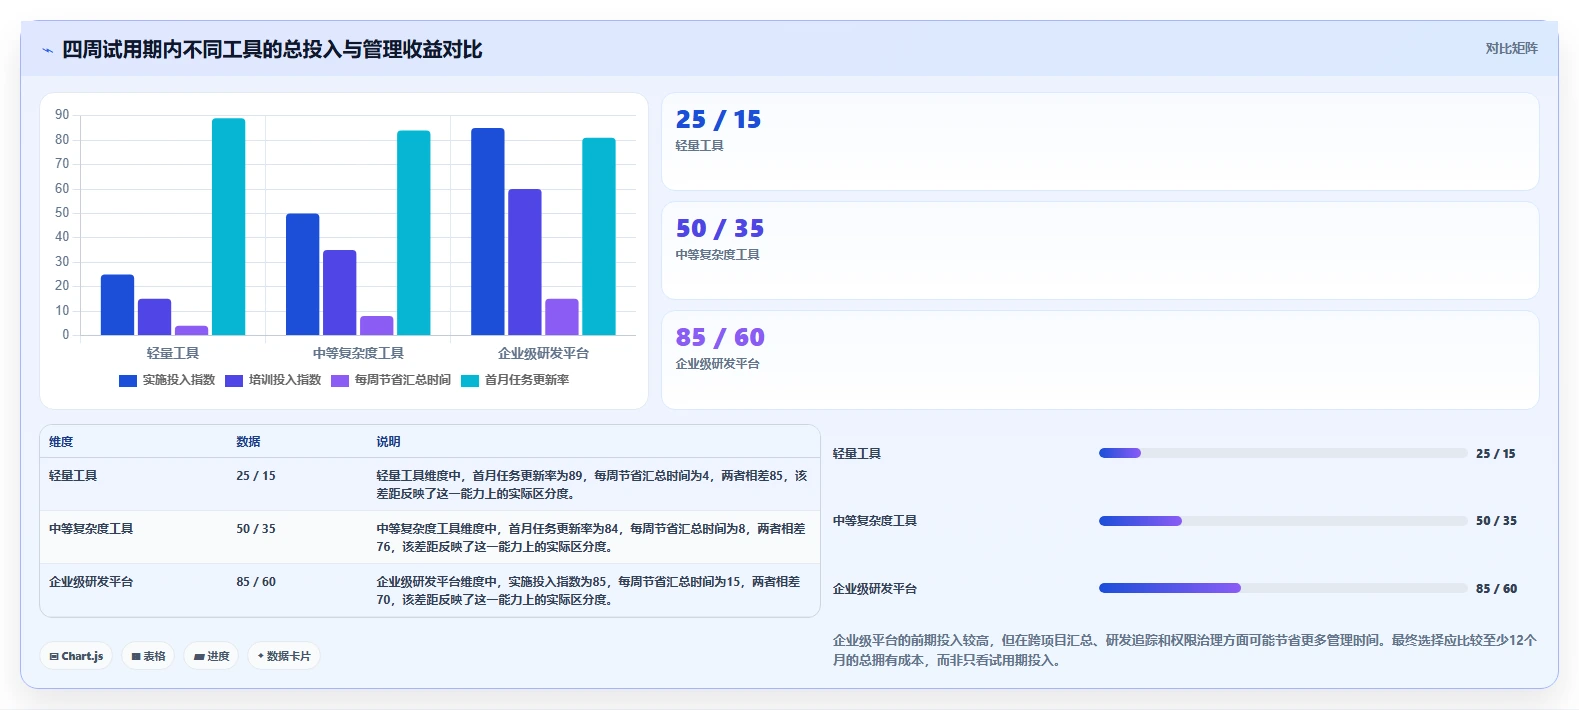Click the 企业级研发平台 label in the progress list

pos(875,589)
